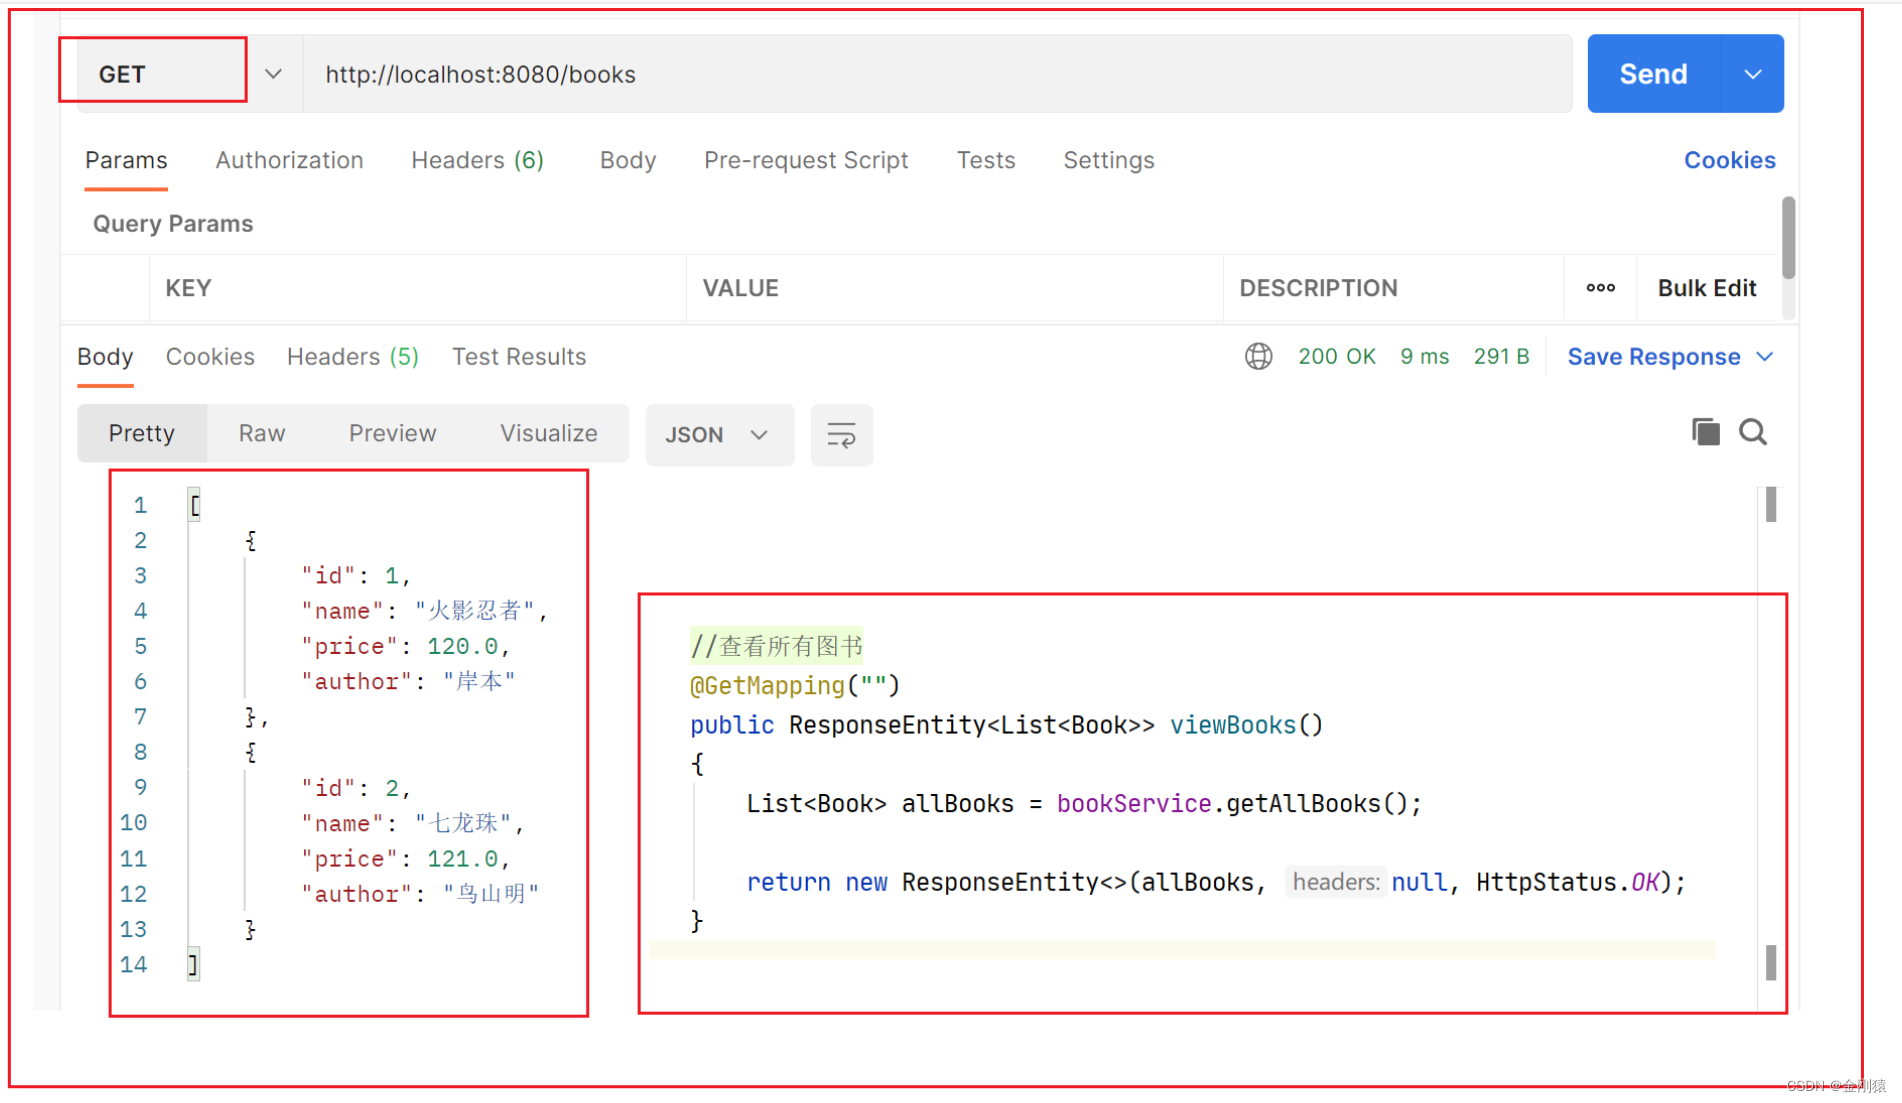1902x1103 pixels.
Task: Open the Authorization tab
Action: (289, 160)
